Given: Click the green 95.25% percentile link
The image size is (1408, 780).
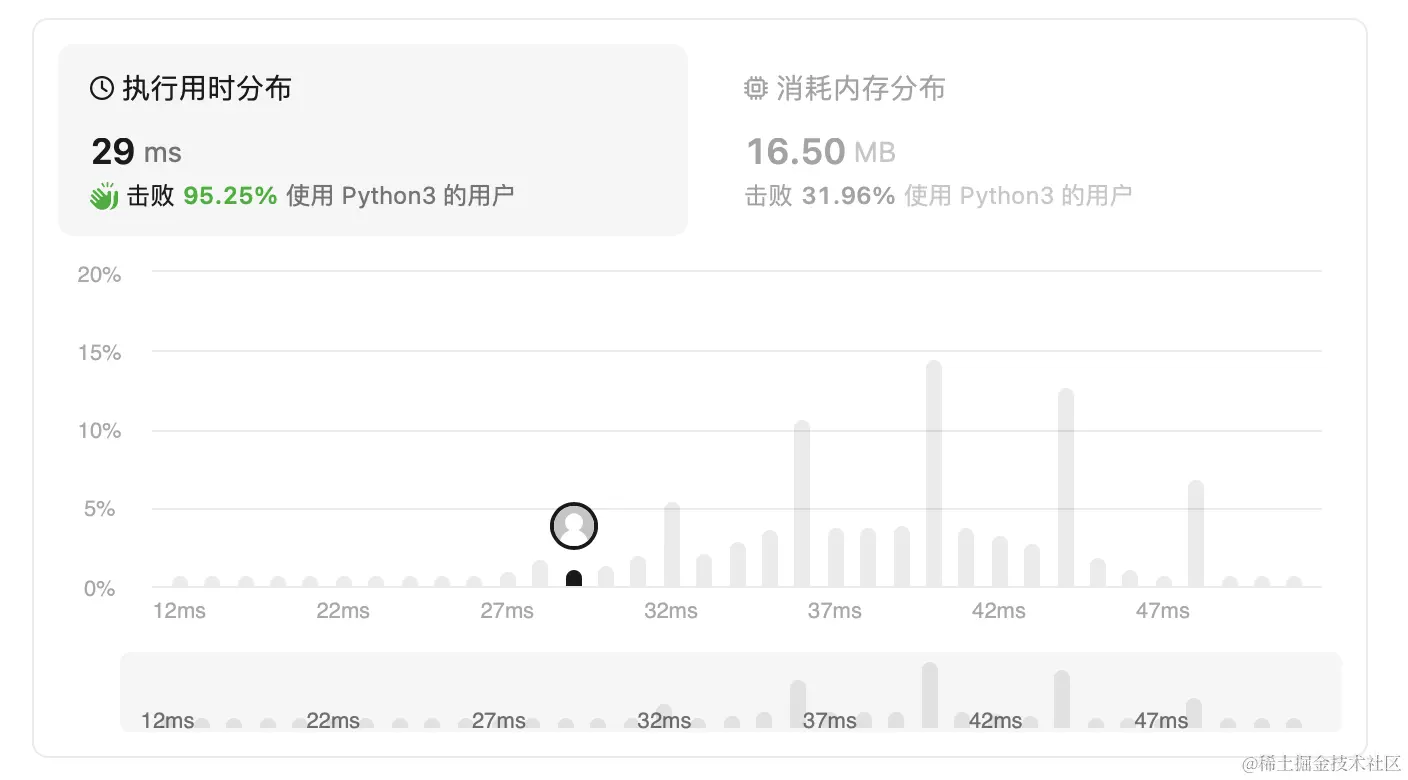Looking at the screenshot, I should tap(230, 195).
